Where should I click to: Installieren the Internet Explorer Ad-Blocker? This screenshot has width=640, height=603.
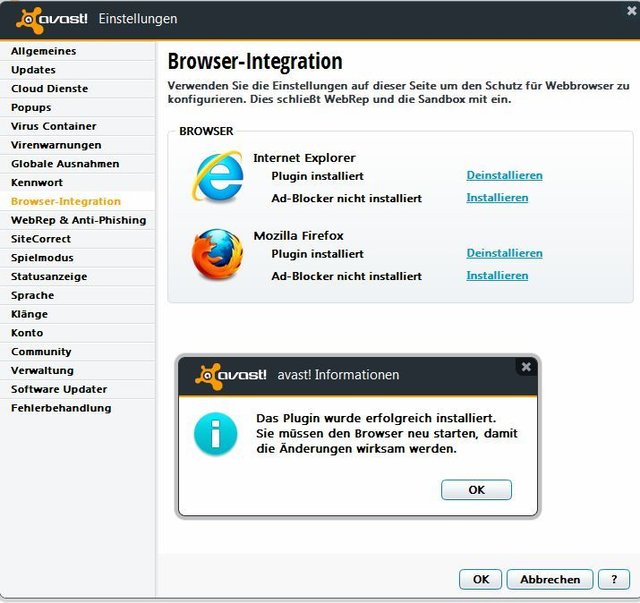[497, 198]
